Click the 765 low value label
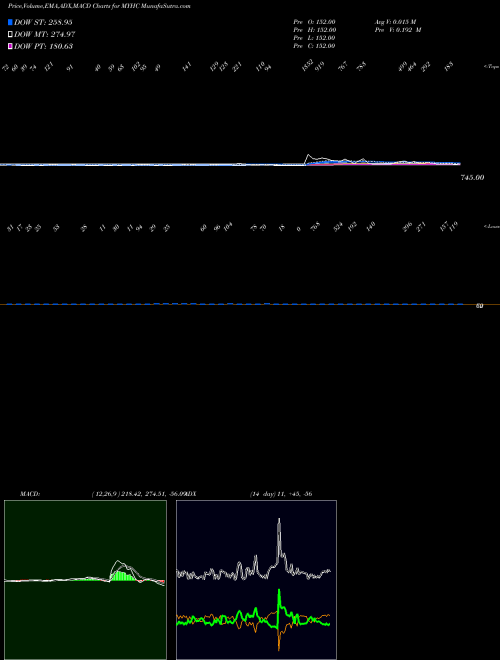 (315, 226)
